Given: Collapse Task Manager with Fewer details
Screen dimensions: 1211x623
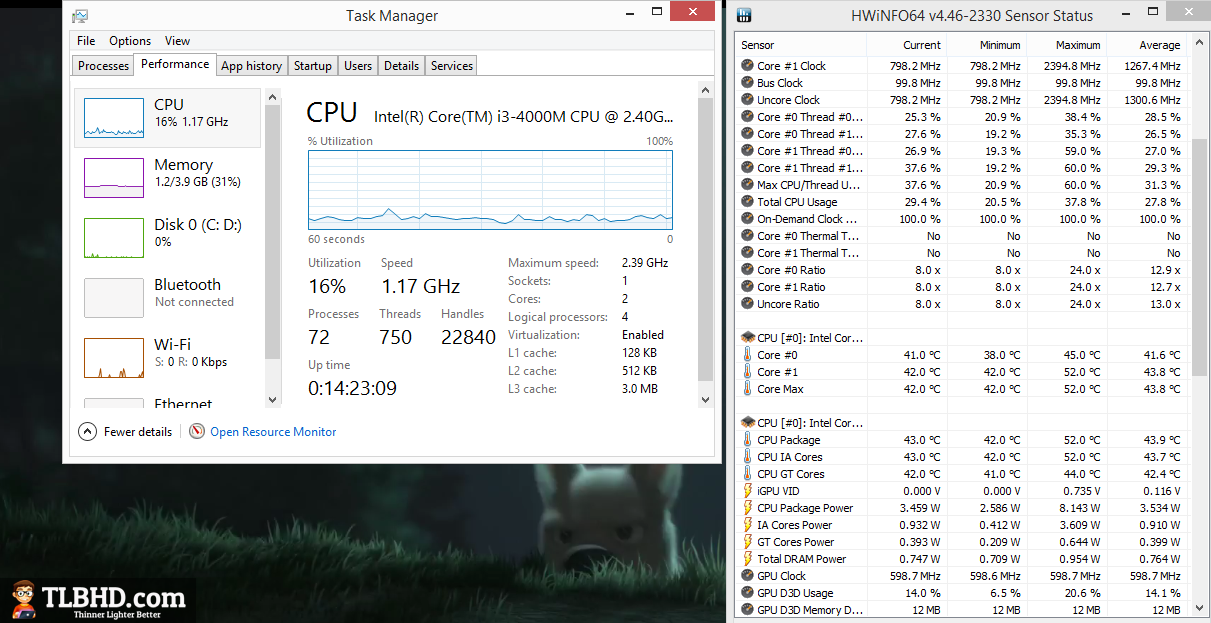Looking at the screenshot, I should tap(125, 432).
